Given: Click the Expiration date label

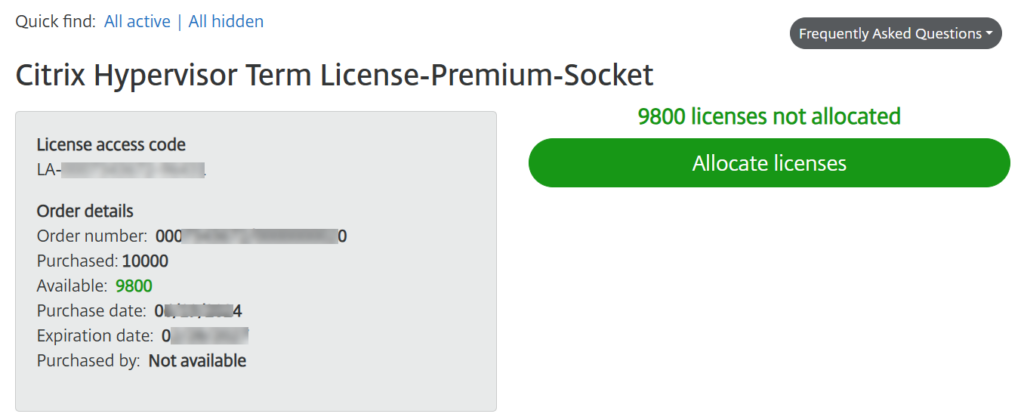Looking at the screenshot, I should click(x=95, y=336).
